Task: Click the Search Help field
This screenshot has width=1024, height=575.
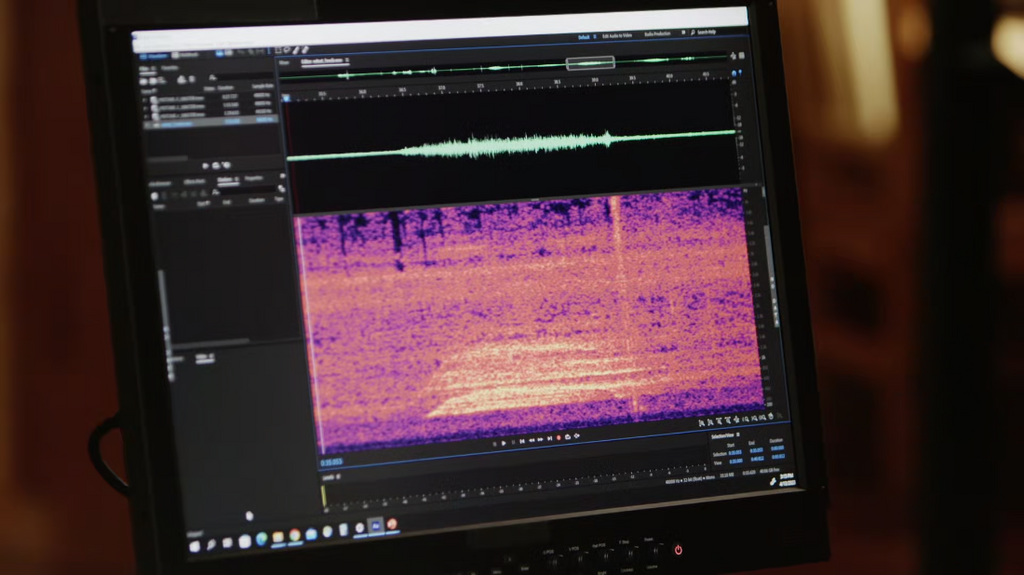Action: point(707,32)
